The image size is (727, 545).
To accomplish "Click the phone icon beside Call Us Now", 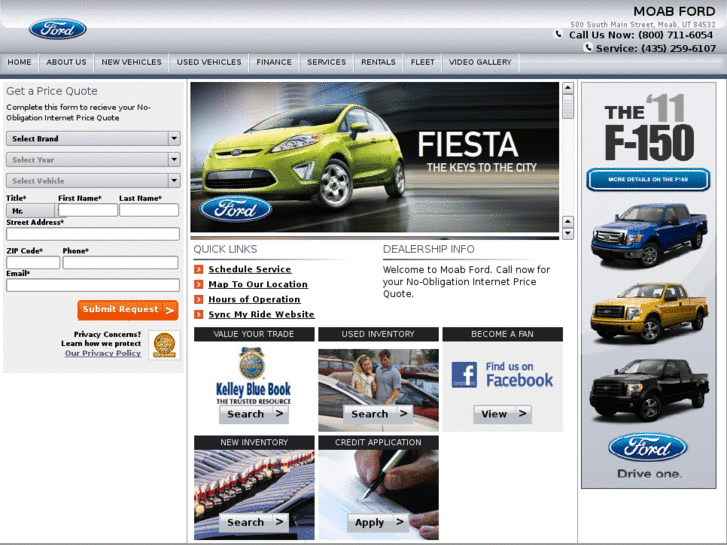I will coord(559,34).
